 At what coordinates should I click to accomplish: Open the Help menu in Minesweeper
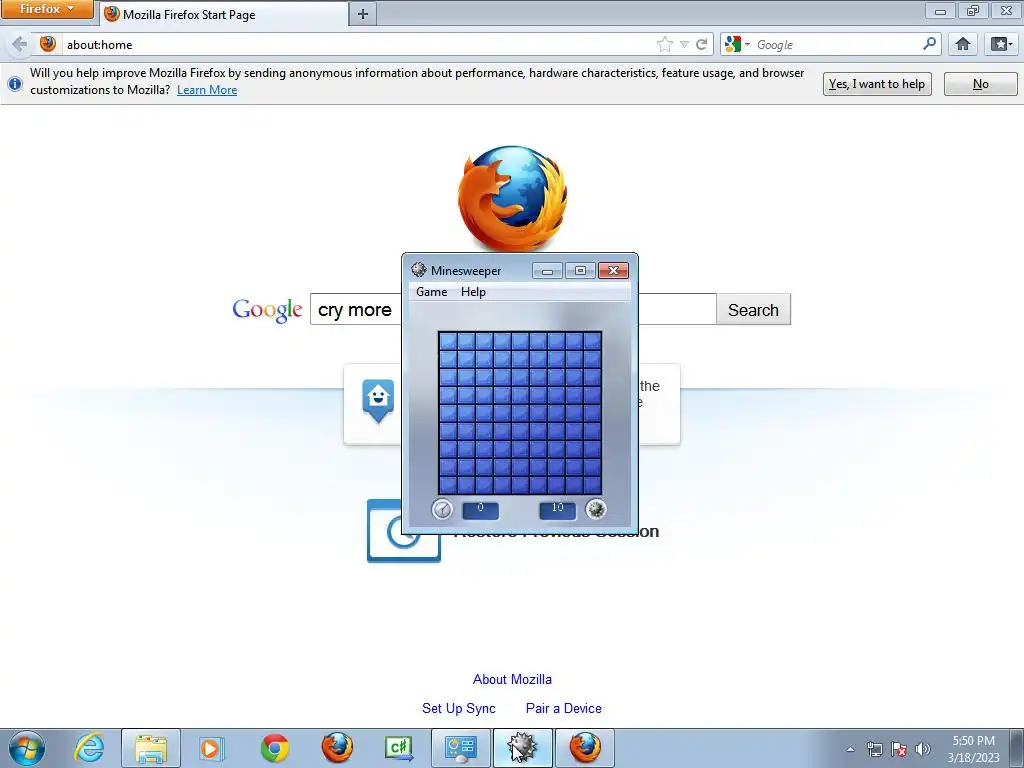473,292
